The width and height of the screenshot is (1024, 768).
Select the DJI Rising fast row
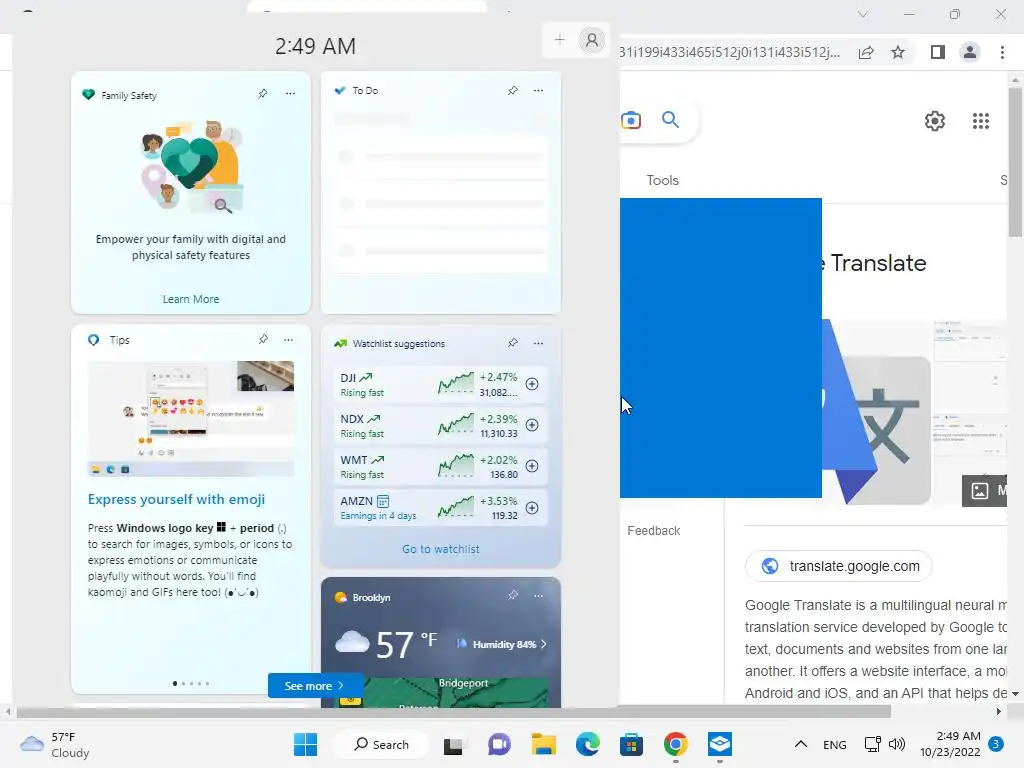click(441, 385)
